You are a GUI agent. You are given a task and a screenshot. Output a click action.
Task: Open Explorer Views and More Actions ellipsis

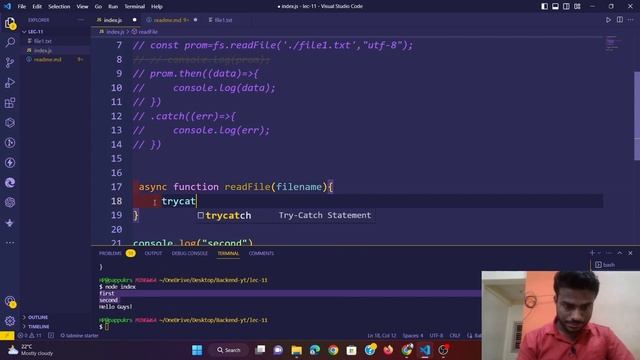[x=80, y=20]
